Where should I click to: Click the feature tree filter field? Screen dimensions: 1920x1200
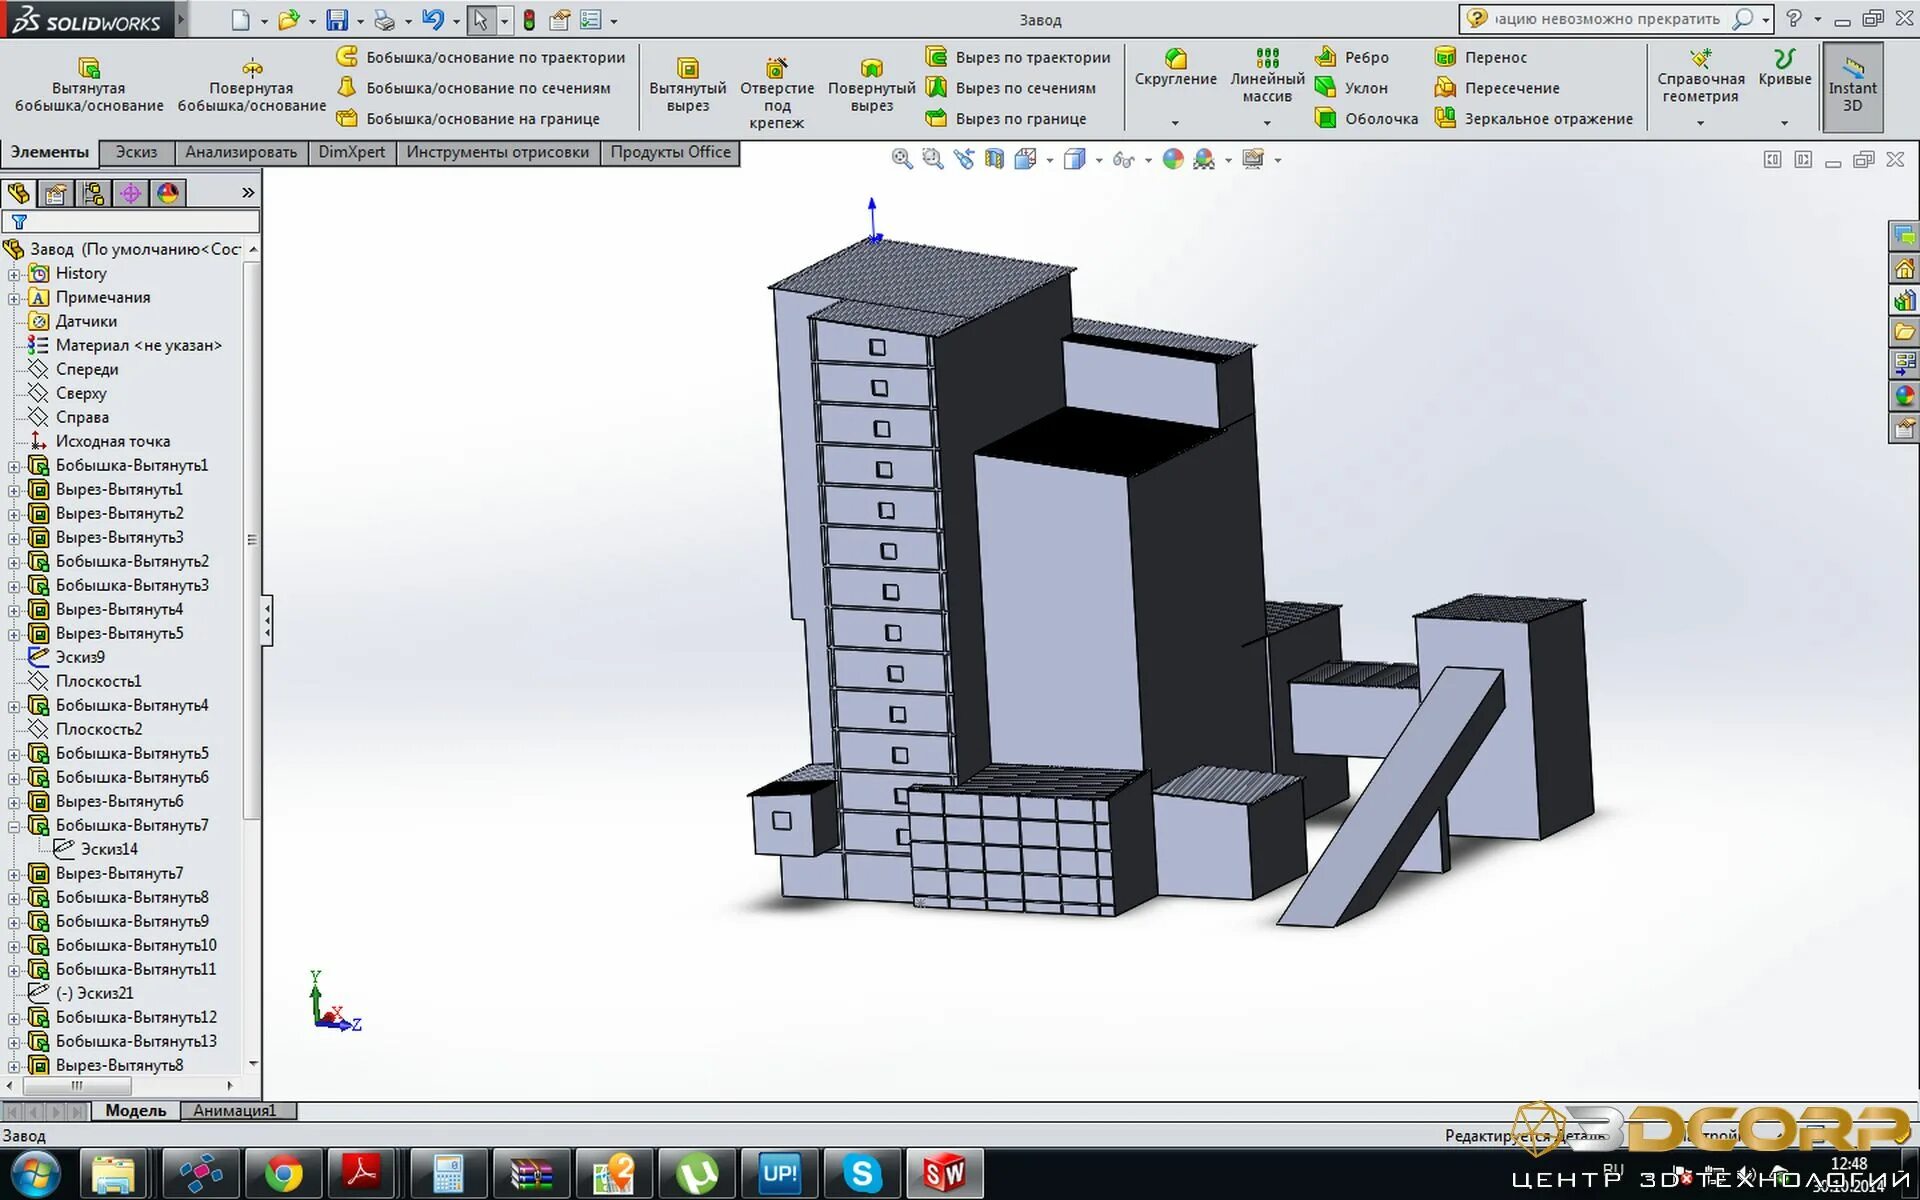tap(131, 222)
